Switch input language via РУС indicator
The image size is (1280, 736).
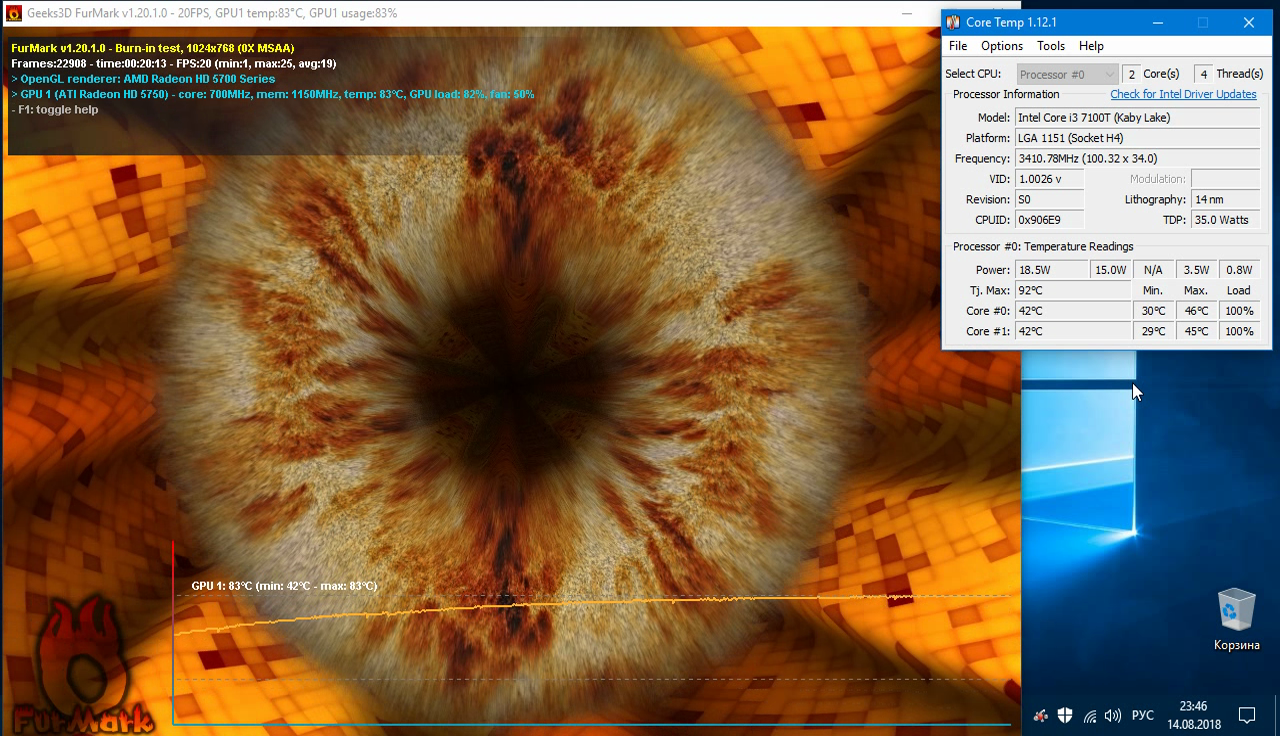click(x=1142, y=715)
